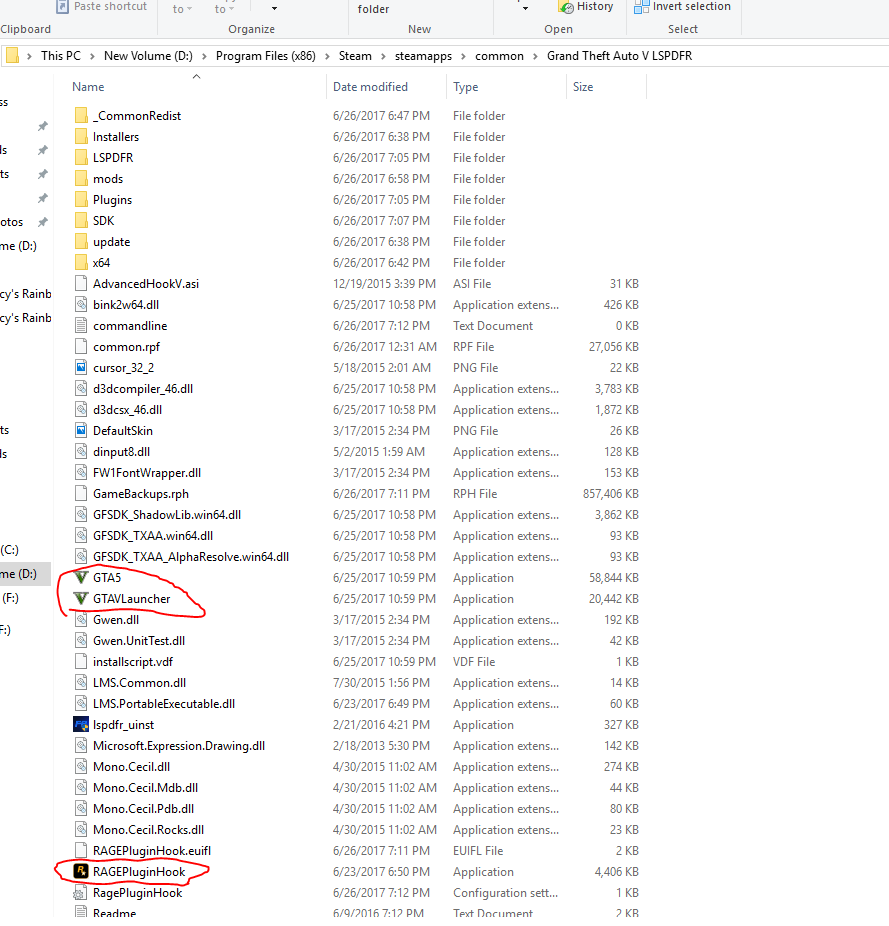Expand the chevron after steamapps breadcrumb
Viewport: 889px width, 926px height.
(x=463, y=56)
